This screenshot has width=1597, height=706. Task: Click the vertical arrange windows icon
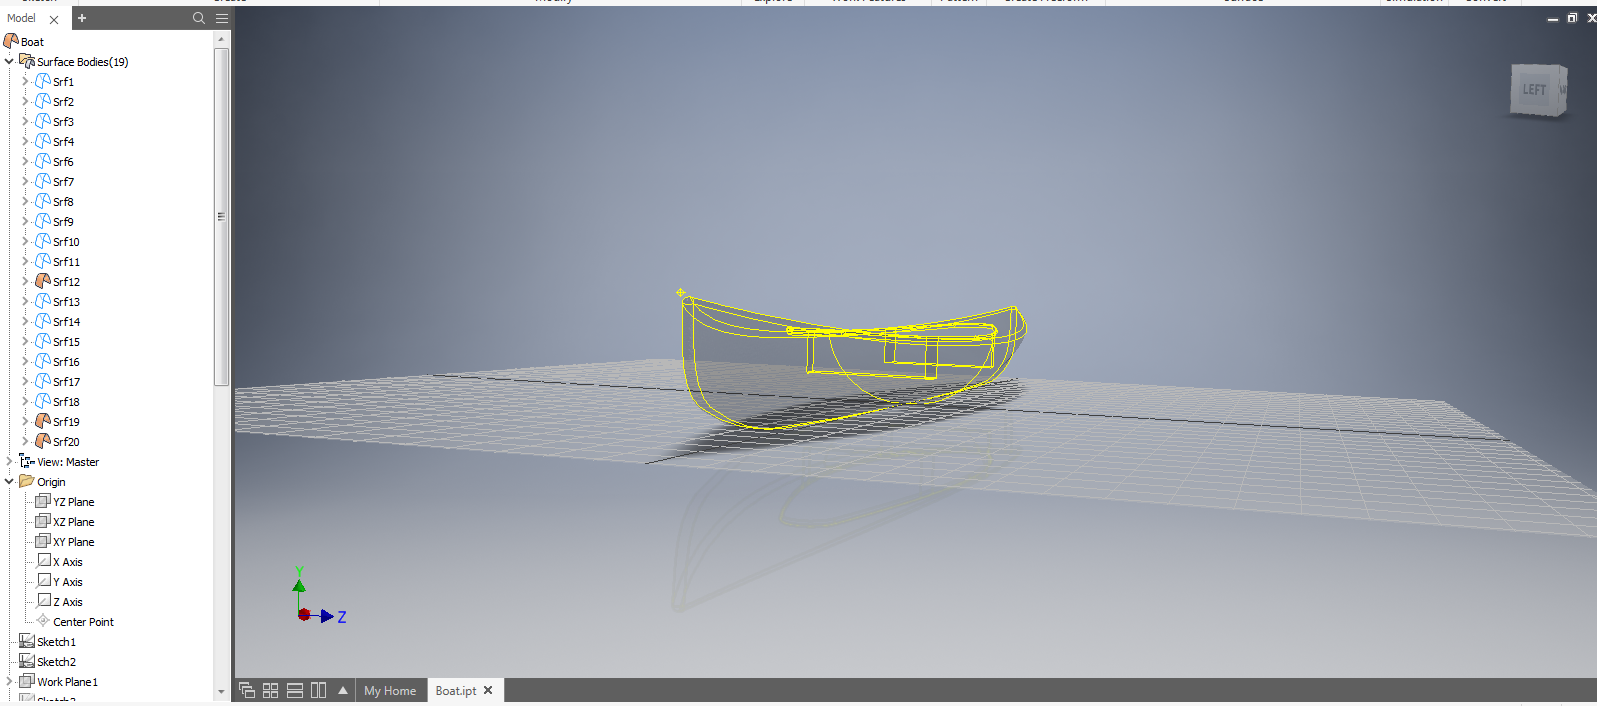pyautogui.click(x=319, y=690)
